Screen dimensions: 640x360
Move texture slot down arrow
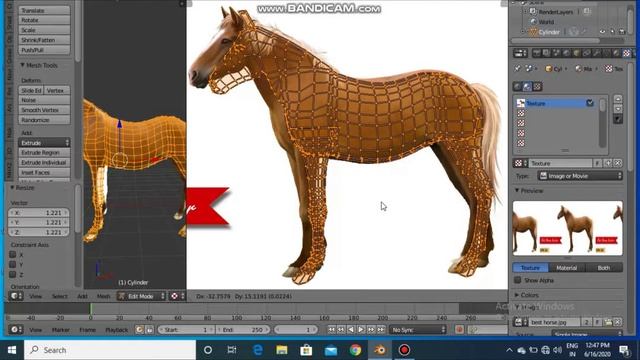[618, 109]
